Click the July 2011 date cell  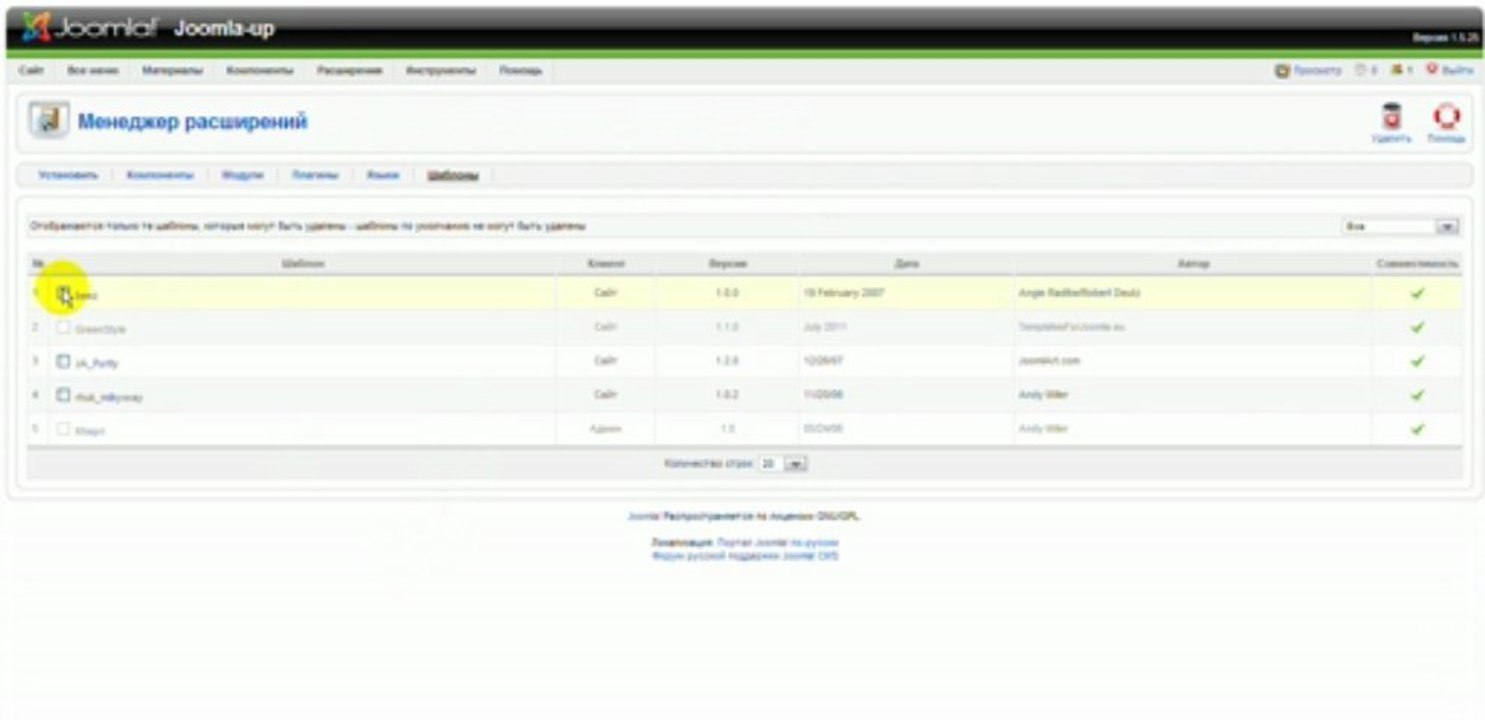pyautogui.click(x=825, y=327)
